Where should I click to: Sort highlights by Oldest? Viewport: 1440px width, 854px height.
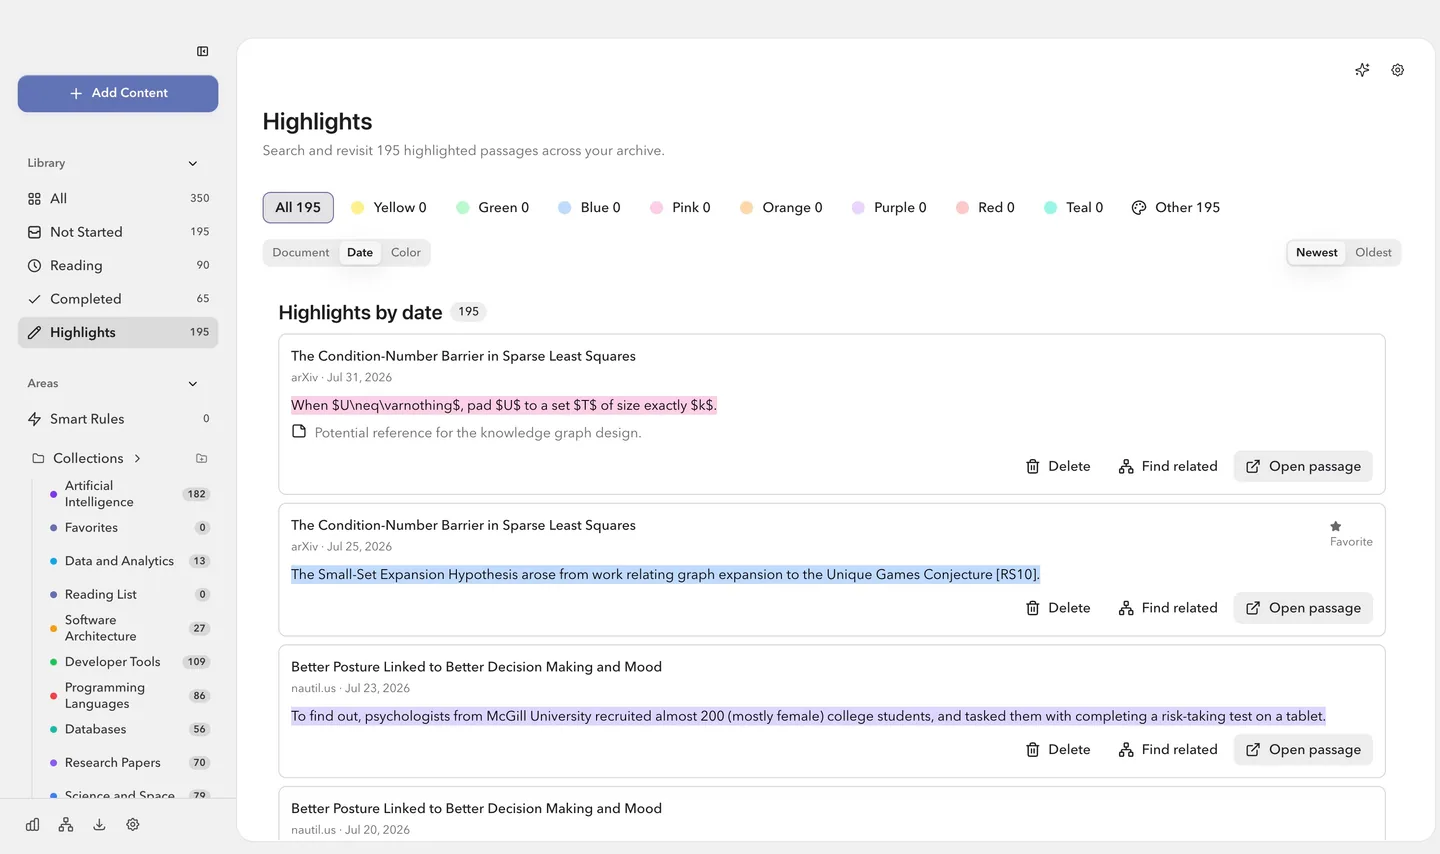tap(1373, 253)
